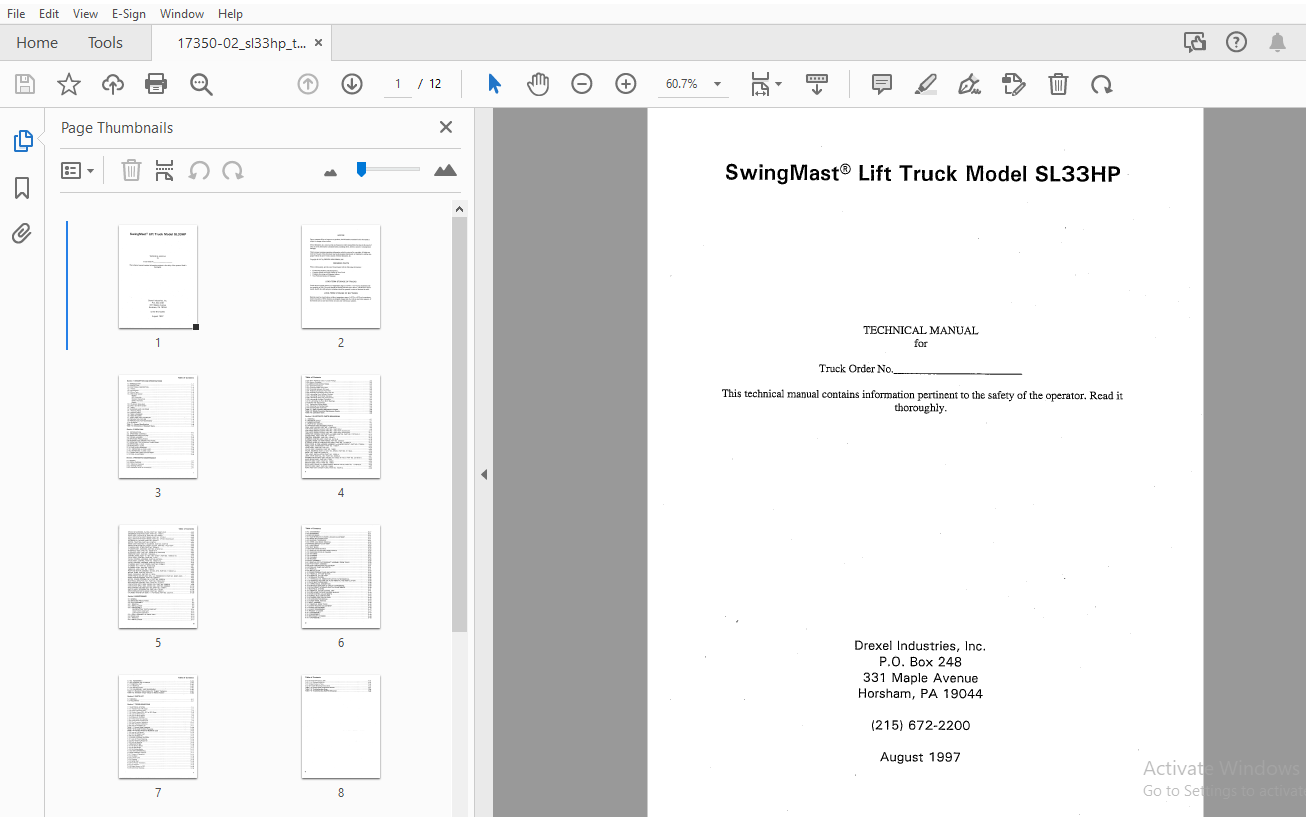Rotate thumbnail counterclockwise
Image resolution: width=1306 pixels, height=817 pixels.
pos(199,170)
